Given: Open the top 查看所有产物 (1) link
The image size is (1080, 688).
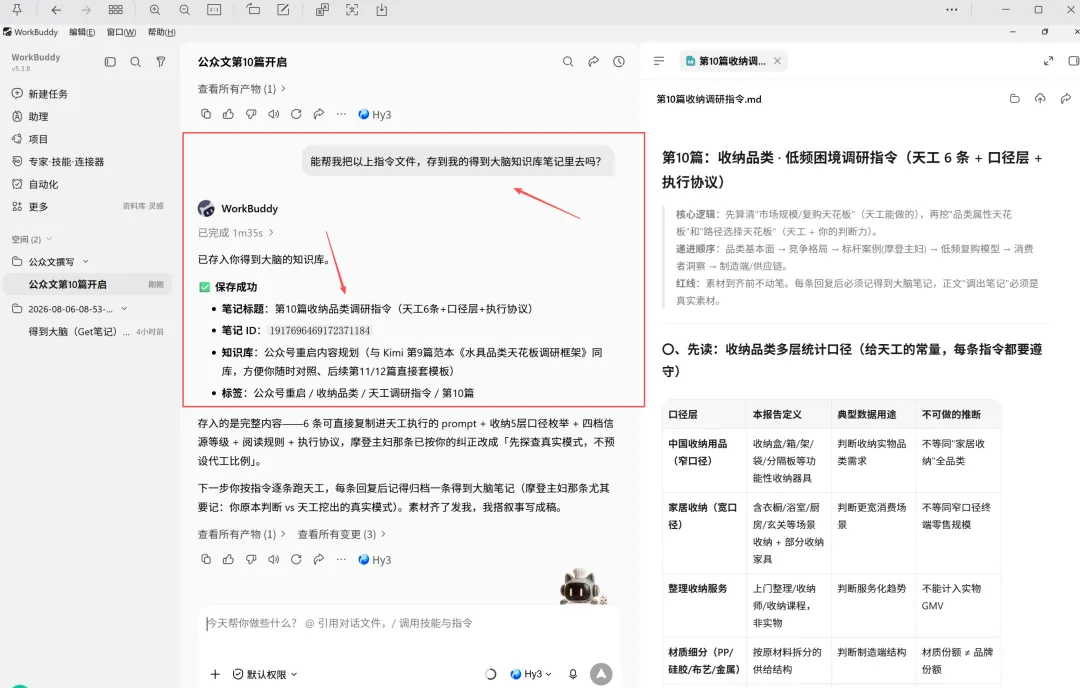Looking at the screenshot, I should pyautogui.click(x=241, y=89).
